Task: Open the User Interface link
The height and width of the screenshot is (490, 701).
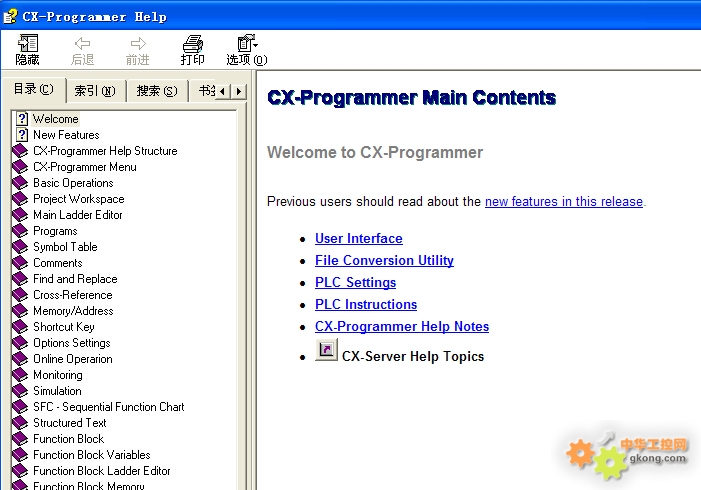Action: [x=359, y=238]
